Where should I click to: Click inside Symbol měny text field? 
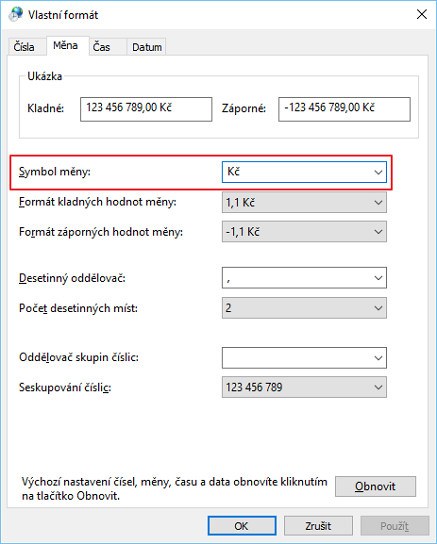tap(297, 172)
